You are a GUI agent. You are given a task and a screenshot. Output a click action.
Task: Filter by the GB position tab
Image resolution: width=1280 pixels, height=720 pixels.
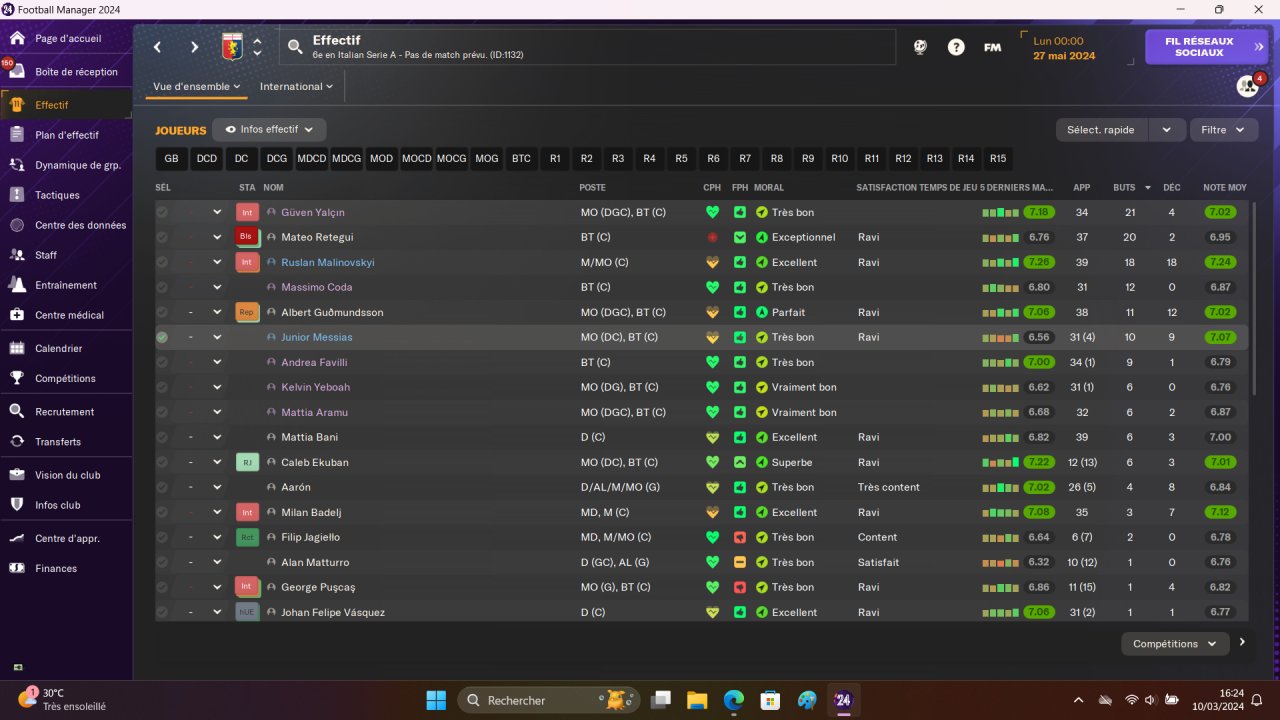coord(172,159)
